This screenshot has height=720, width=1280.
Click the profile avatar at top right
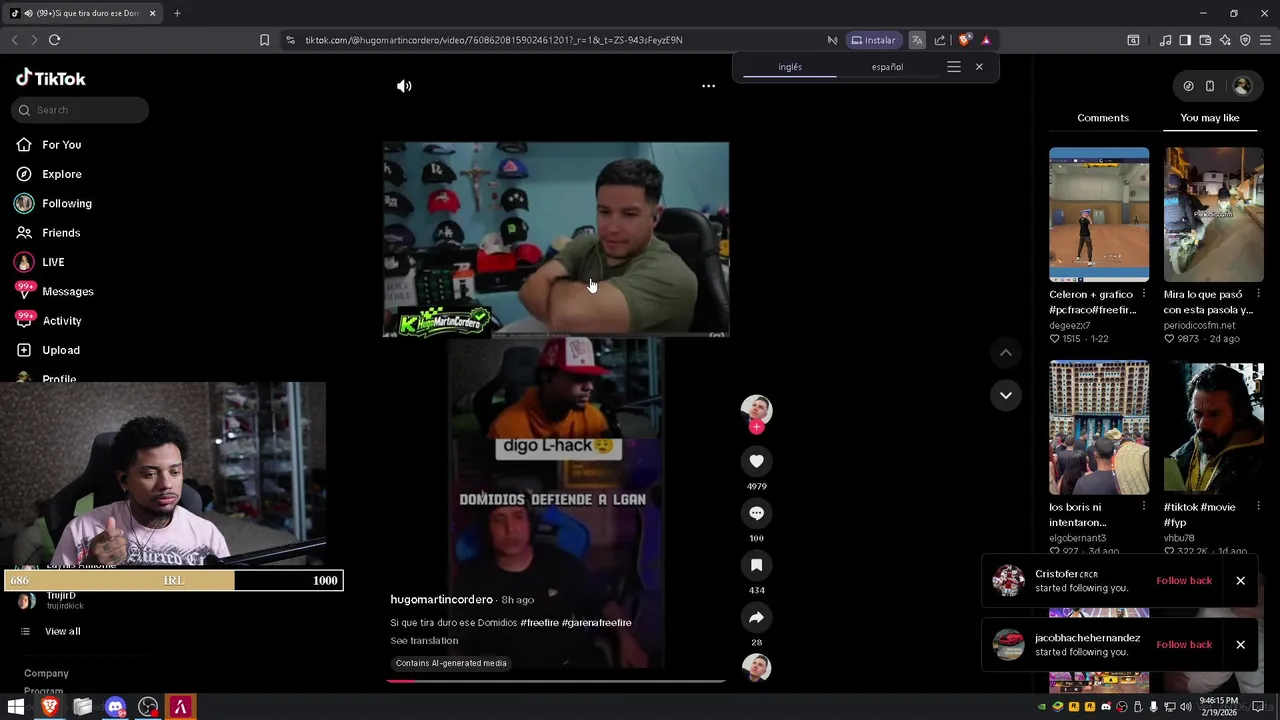point(1242,86)
